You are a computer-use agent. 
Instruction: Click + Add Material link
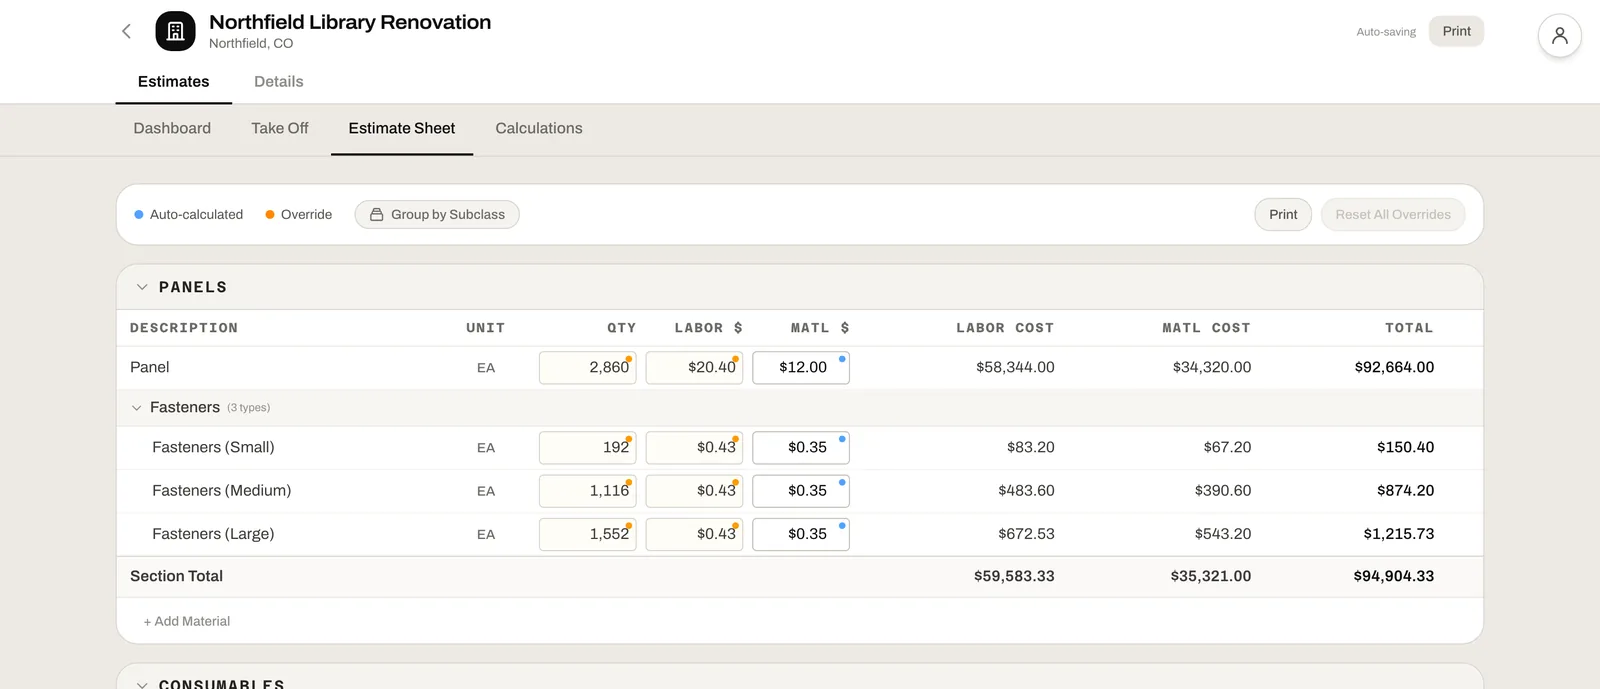pyautogui.click(x=187, y=621)
